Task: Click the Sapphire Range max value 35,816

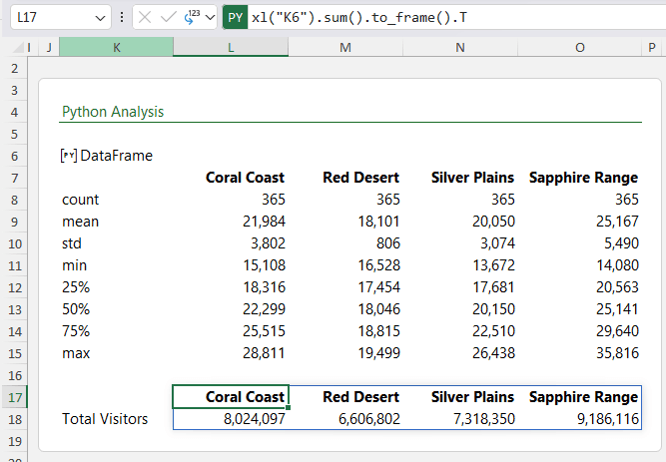Action: [x=618, y=353]
